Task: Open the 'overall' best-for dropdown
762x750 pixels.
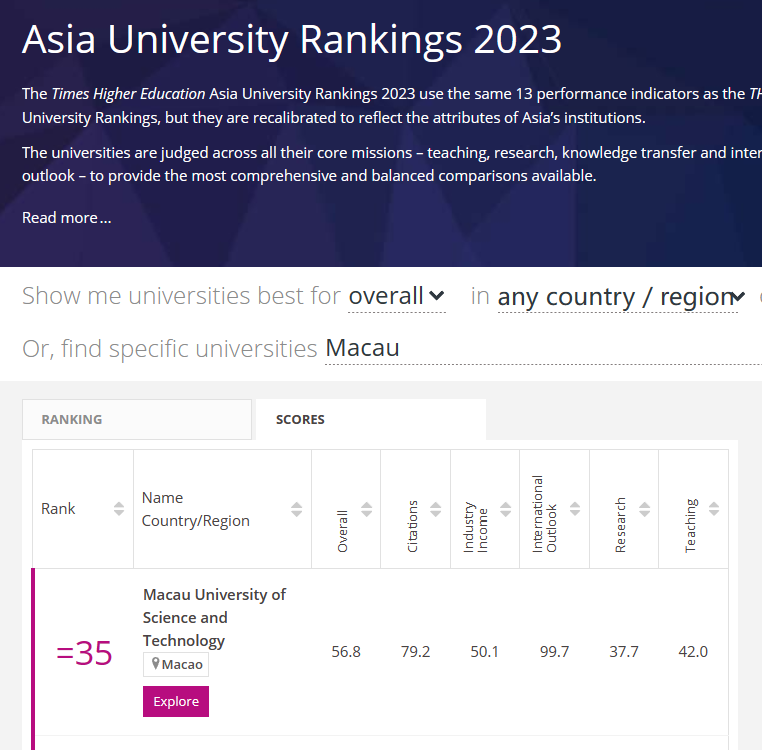Action: (397, 296)
